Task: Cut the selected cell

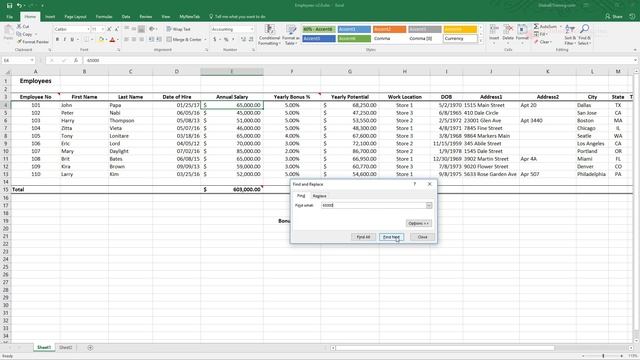Action: pyautogui.click(x=23, y=27)
